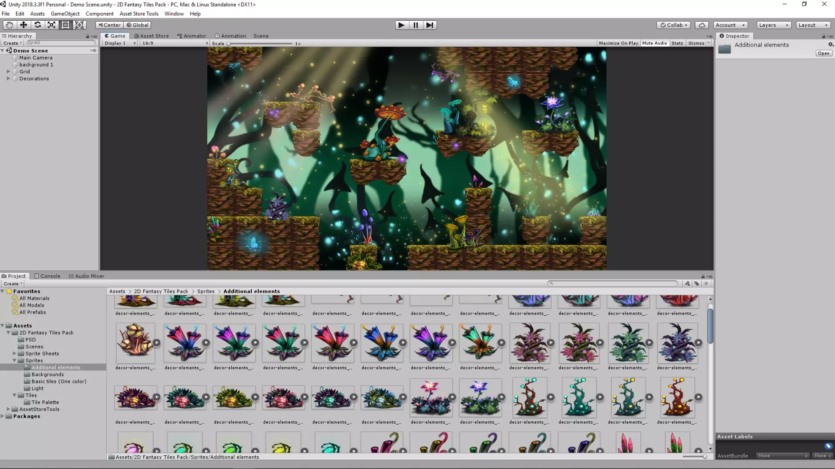The width and height of the screenshot is (835, 469).
Task: Click the Favorites star icon
Action: [x=9, y=291]
